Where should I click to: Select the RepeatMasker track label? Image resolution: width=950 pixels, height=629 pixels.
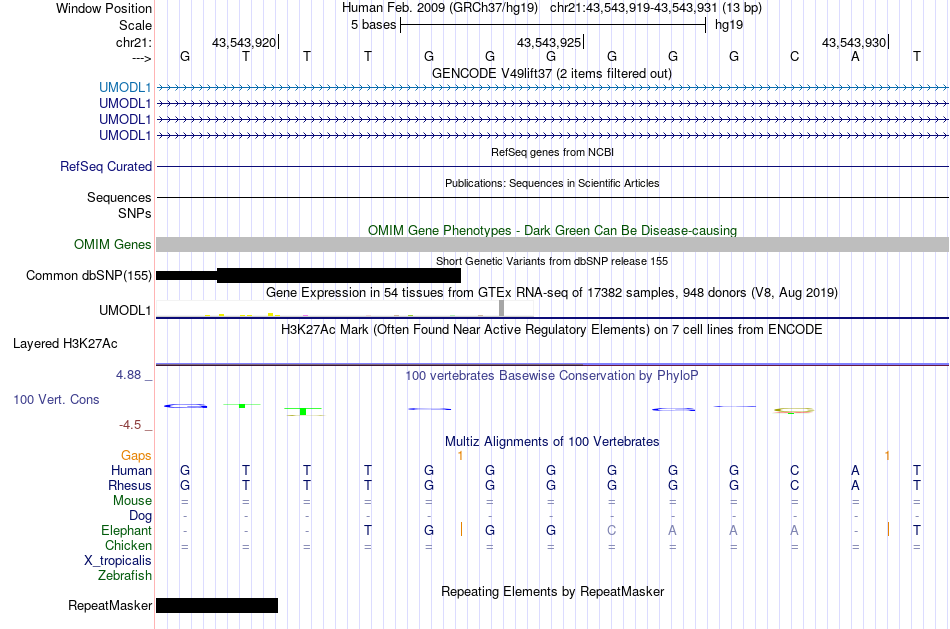coord(110,605)
